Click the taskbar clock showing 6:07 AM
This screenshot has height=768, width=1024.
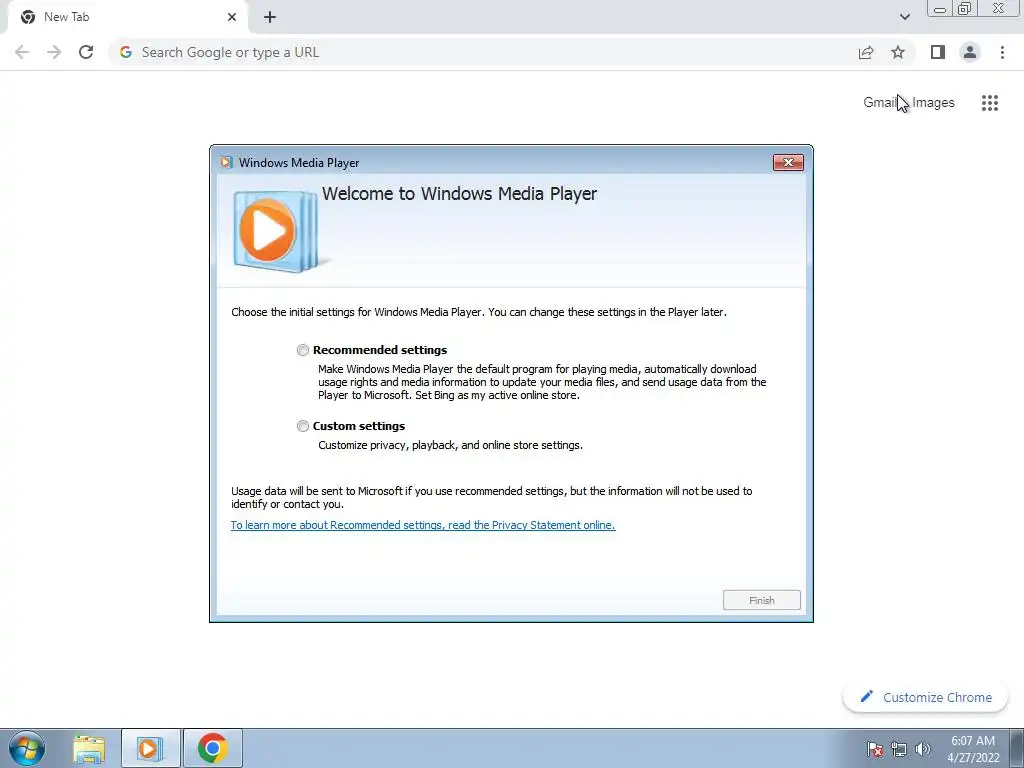(973, 749)
